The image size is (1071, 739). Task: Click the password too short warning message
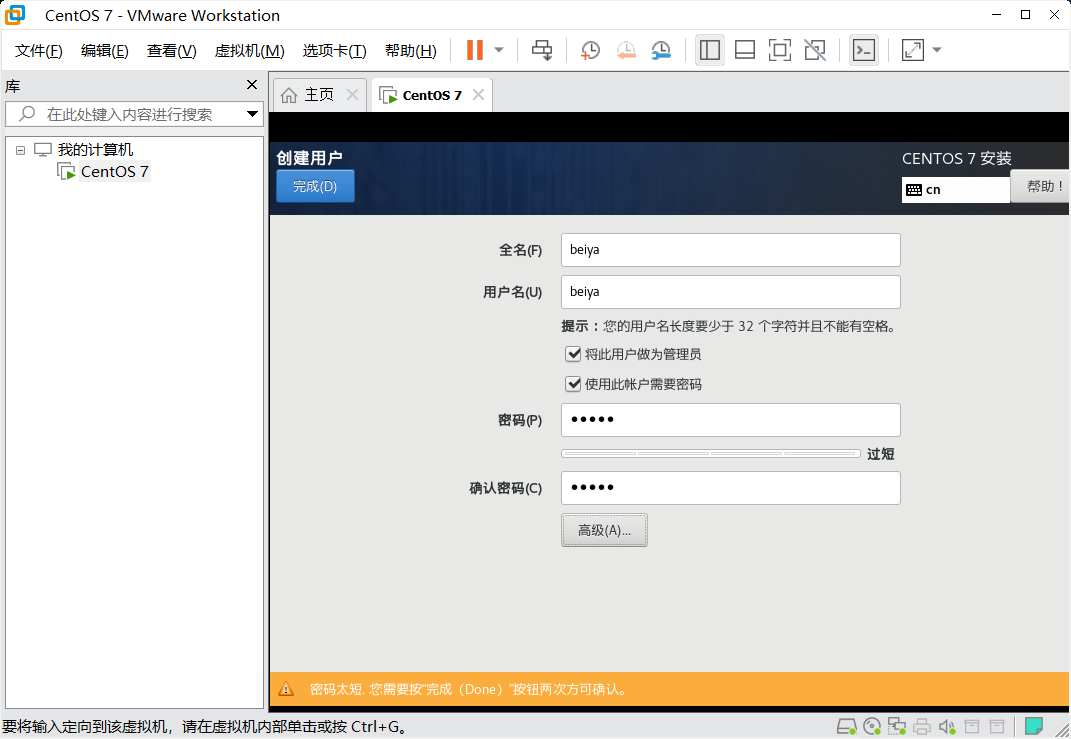(469, 689)
